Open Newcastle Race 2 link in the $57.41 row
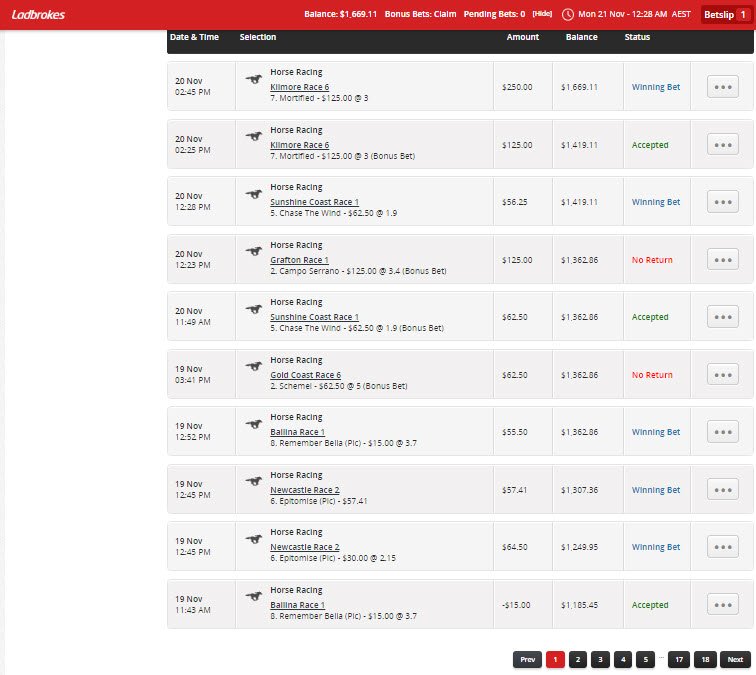The image size is (756, 675). (305, 489)
